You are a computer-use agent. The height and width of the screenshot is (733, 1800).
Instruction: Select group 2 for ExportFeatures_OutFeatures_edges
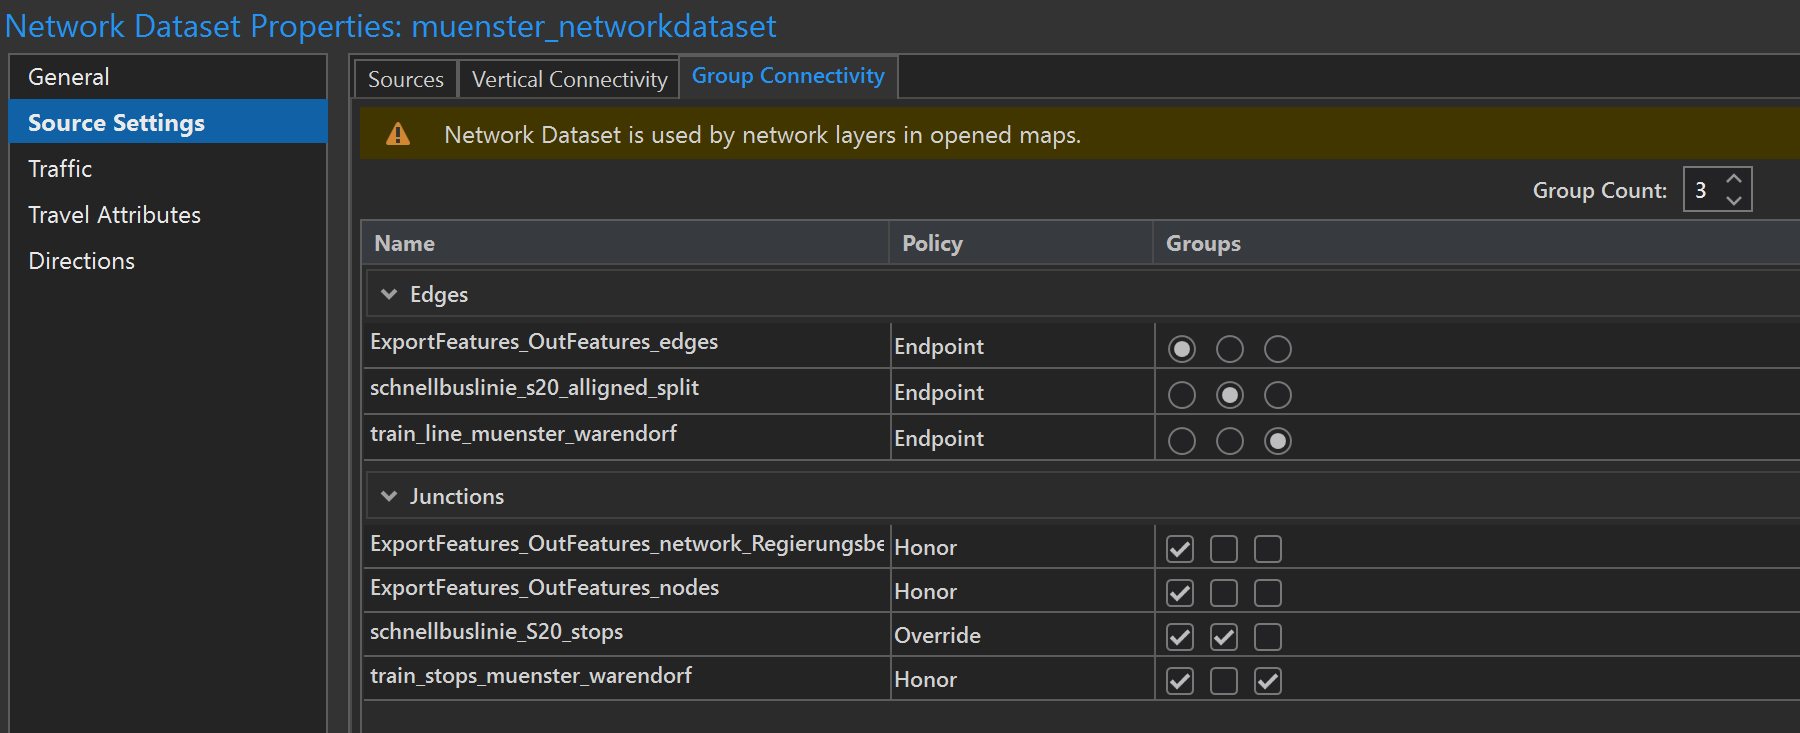tap(1229, 349)
